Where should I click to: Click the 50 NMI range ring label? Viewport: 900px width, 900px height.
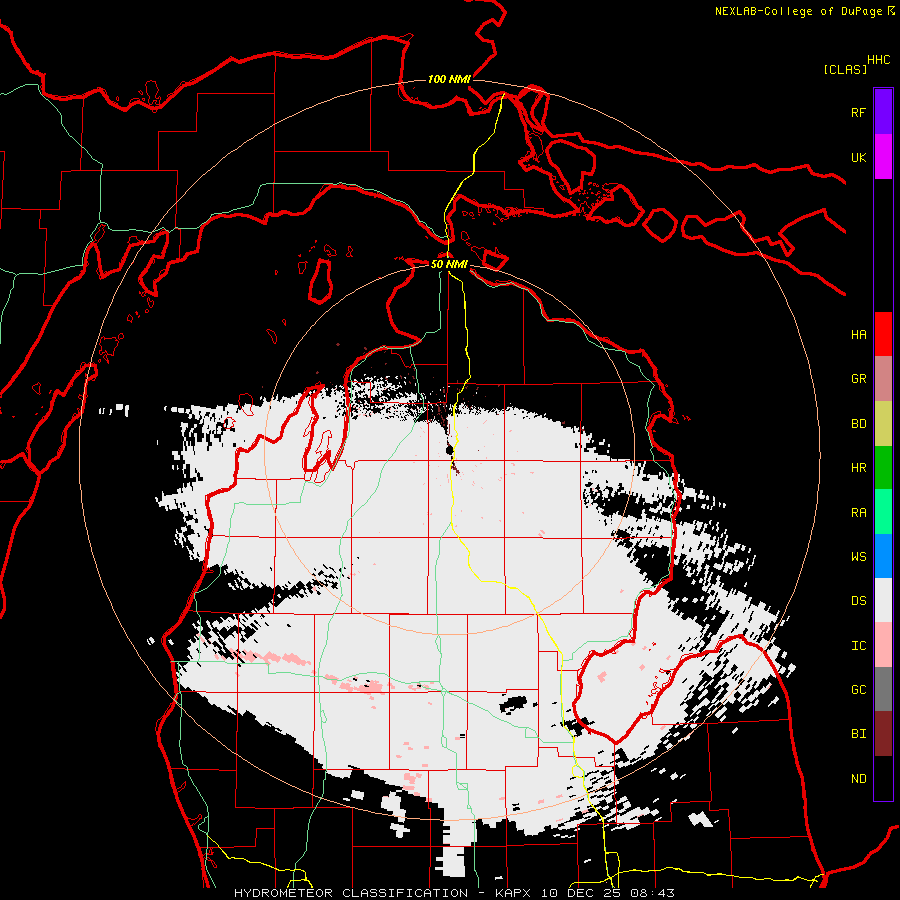449,264
